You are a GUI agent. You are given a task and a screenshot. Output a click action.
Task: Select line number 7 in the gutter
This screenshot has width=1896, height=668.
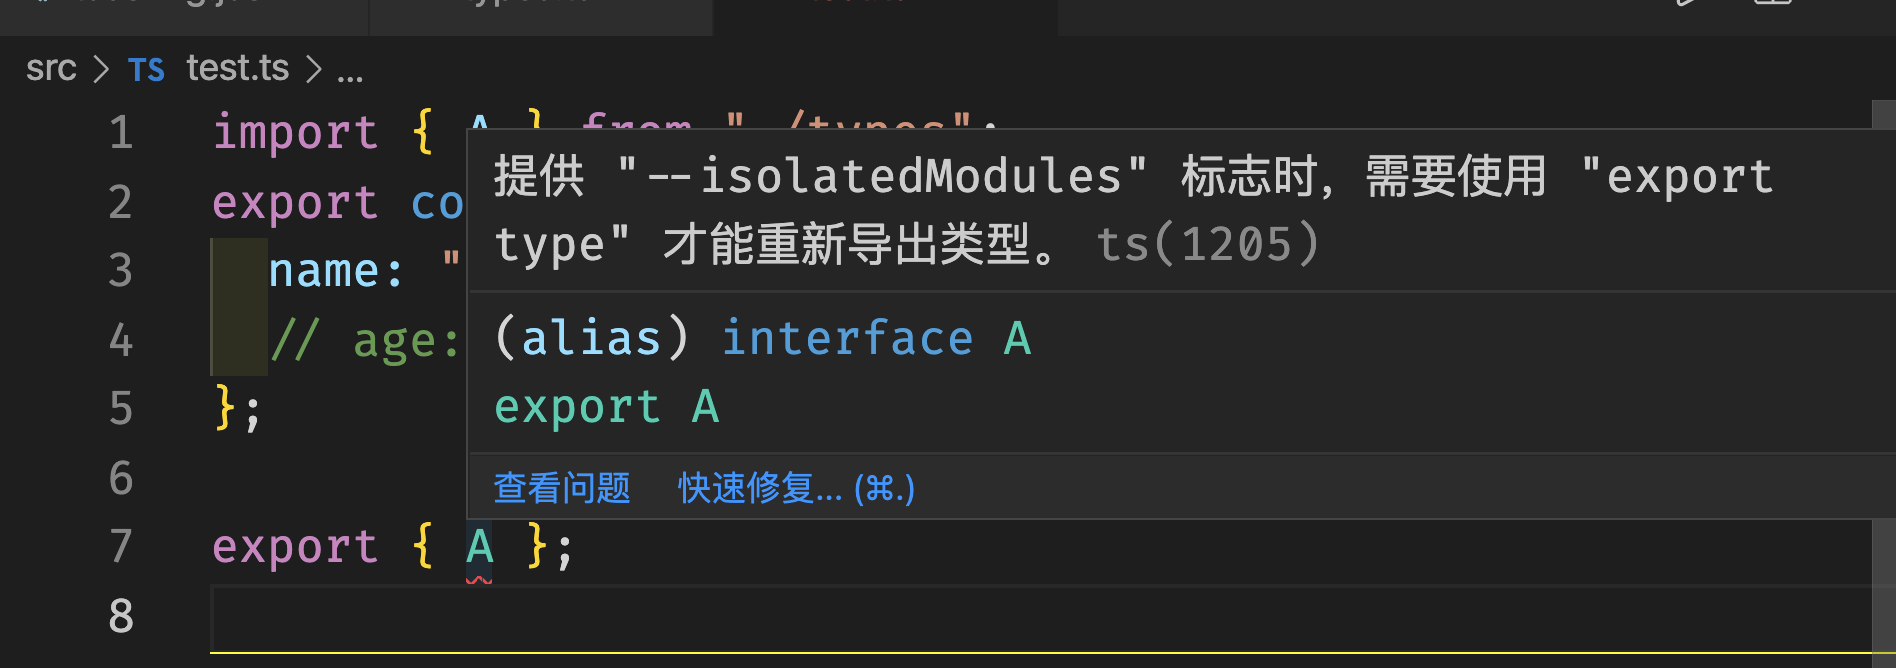click(x=121, y=546)
